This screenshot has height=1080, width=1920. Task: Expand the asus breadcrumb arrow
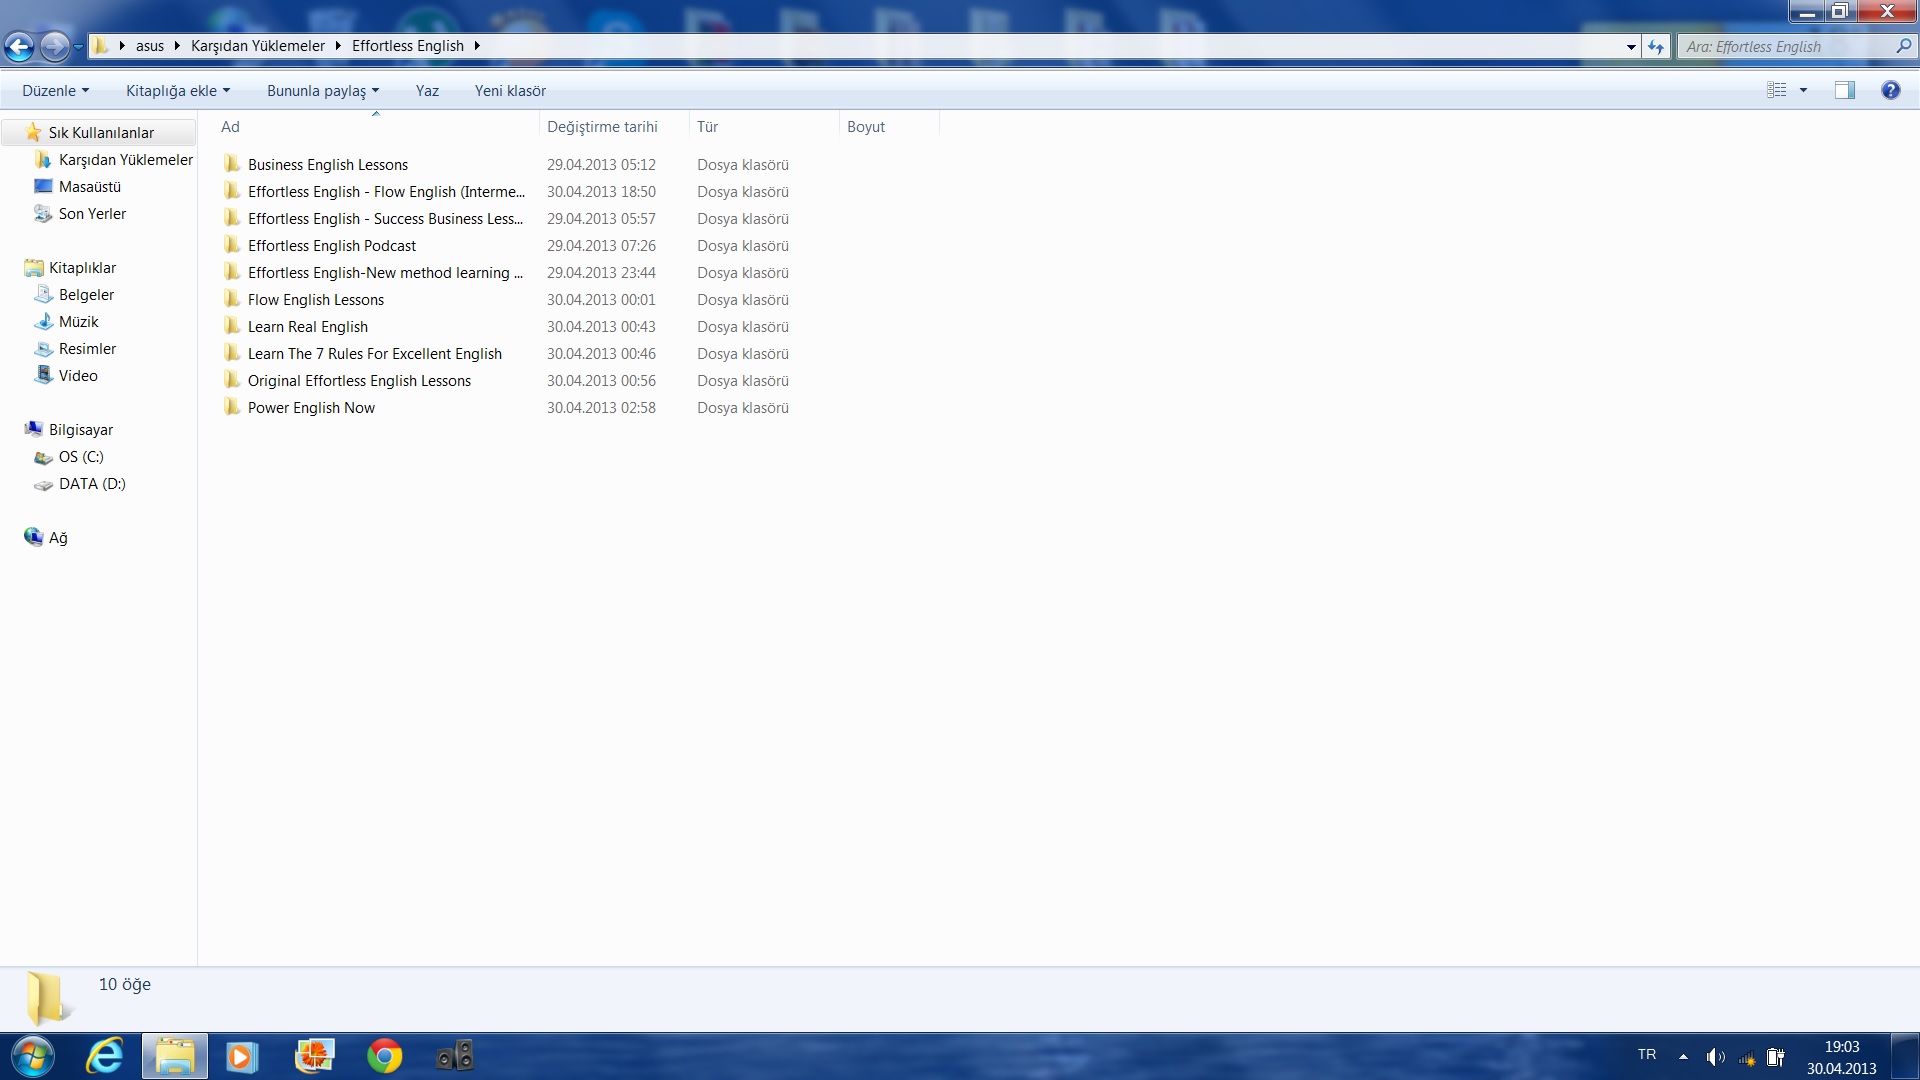(177, 46)
